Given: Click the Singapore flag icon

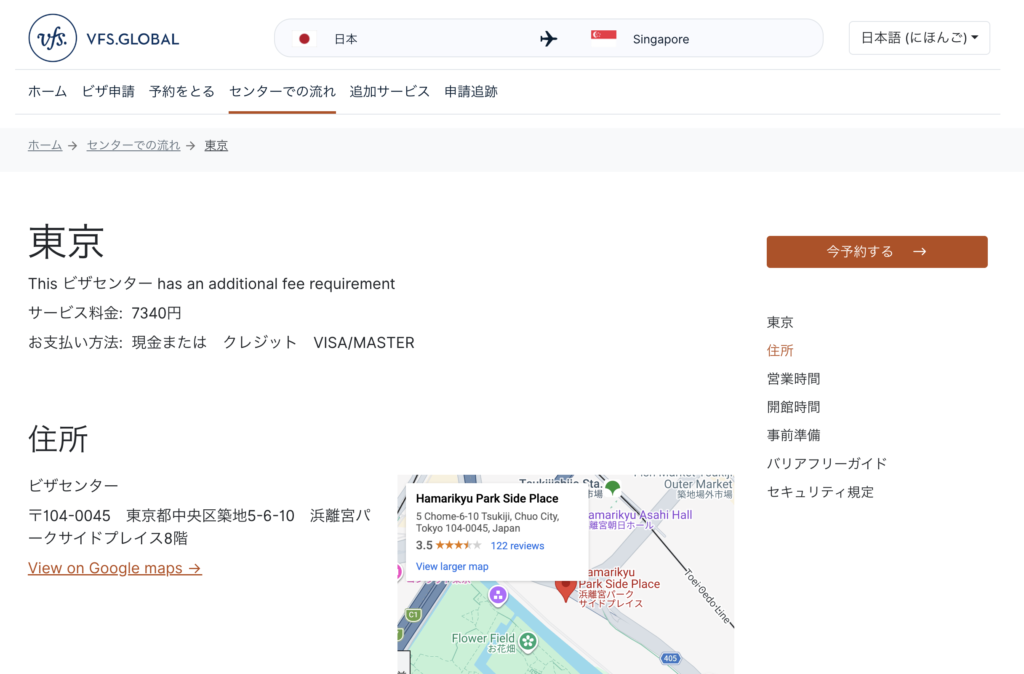Looking at the screenshot, I should pyautogui.click(x=603, y=39).
